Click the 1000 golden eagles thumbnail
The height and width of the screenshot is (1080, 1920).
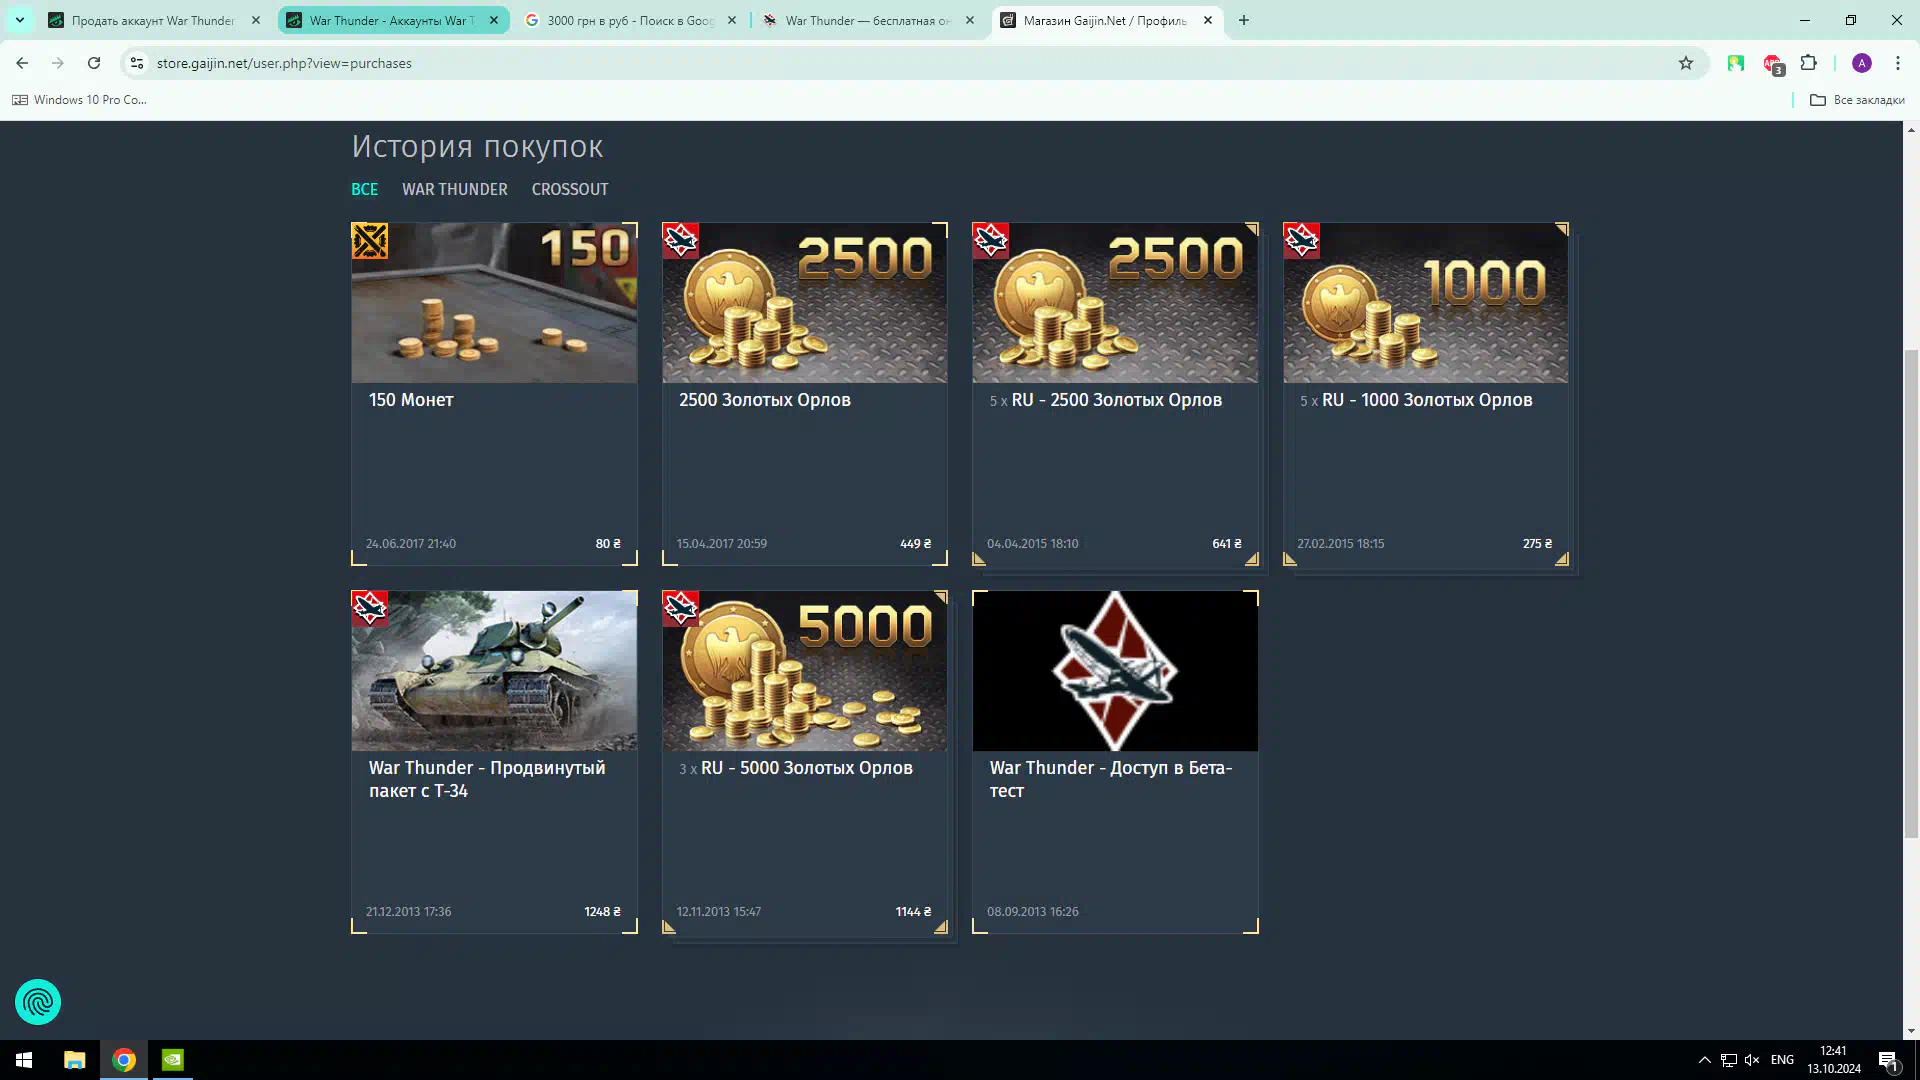(1426, 303)
